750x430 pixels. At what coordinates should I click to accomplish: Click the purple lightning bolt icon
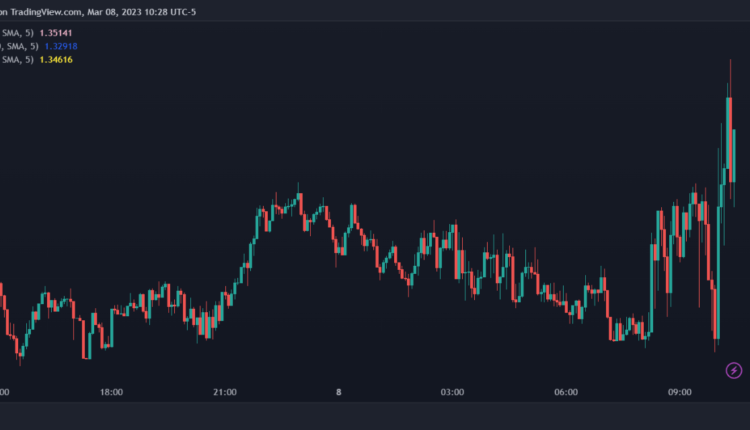(x=734, y=370)
